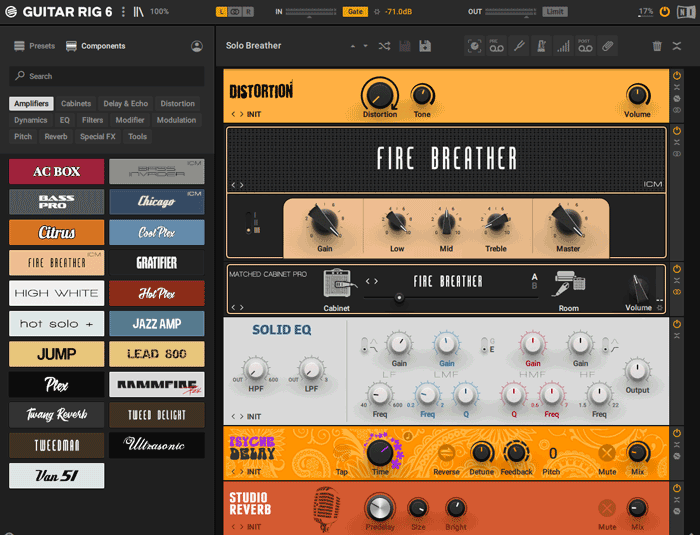Viewport: 700px width, 535px height.
Task: Open the tuner tool in the toolbar
Action: pyautogui.click(x=518, y=46)
